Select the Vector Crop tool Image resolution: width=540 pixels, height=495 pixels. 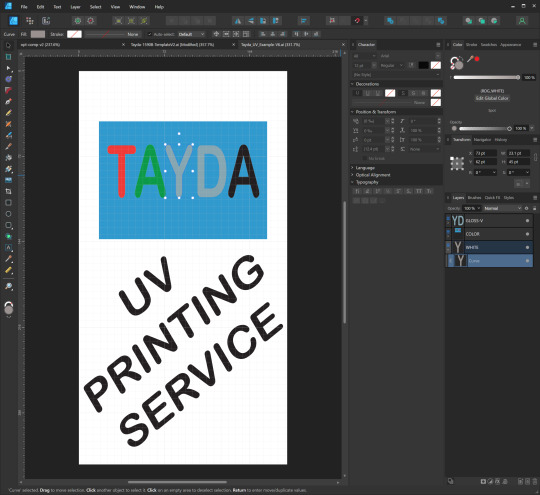click(9, 191)
